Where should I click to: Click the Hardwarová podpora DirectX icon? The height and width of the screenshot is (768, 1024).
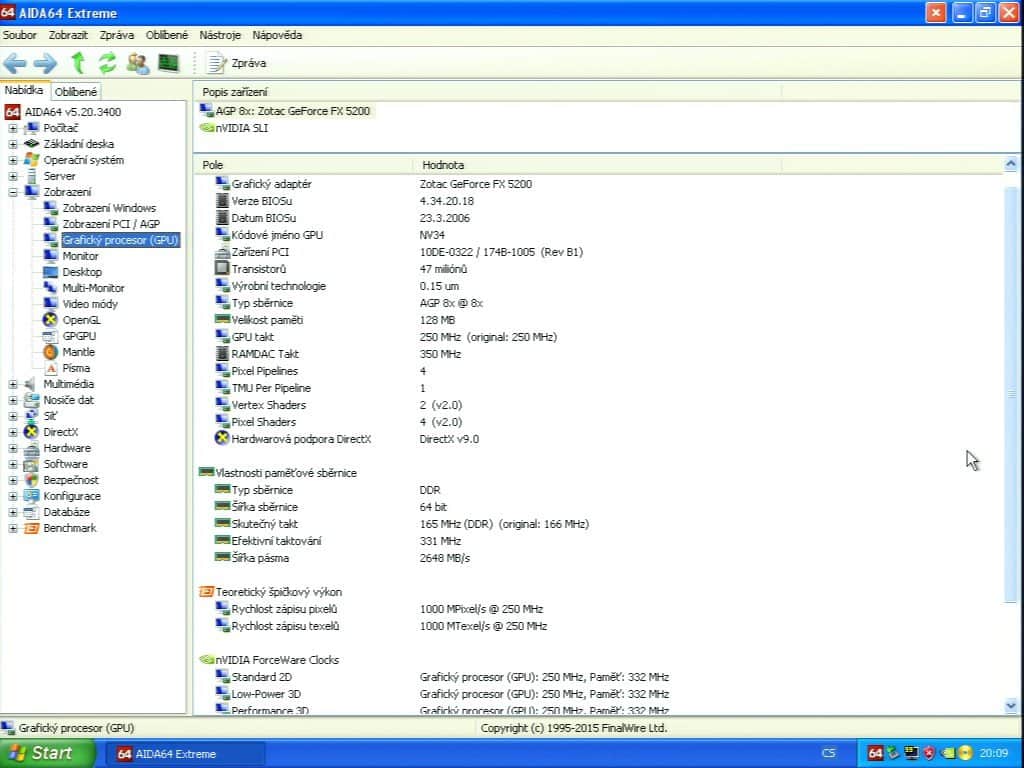coord(222,438)
